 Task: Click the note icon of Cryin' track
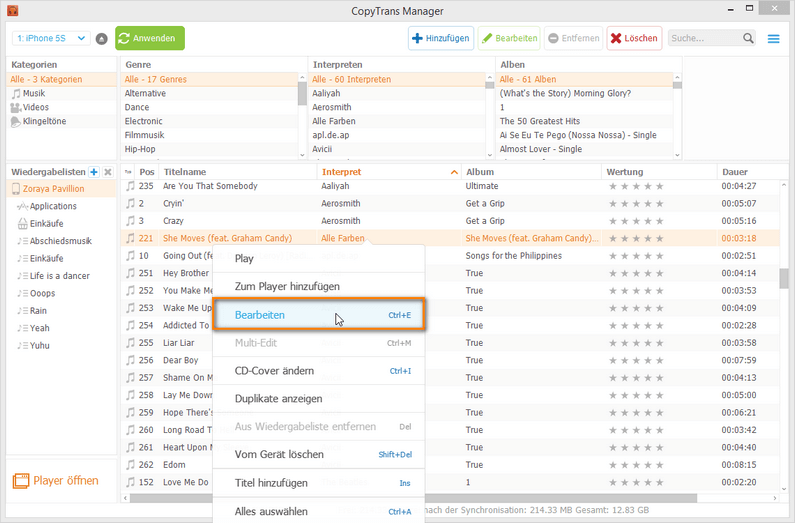point(131,203)
